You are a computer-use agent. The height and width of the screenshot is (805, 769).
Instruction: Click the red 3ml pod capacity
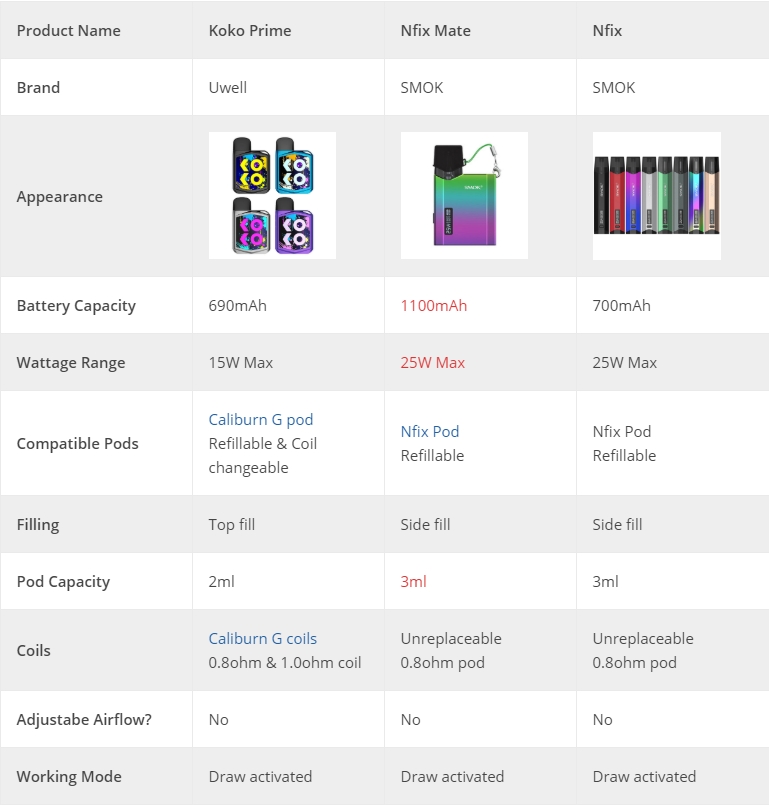(x=414, y=581)
